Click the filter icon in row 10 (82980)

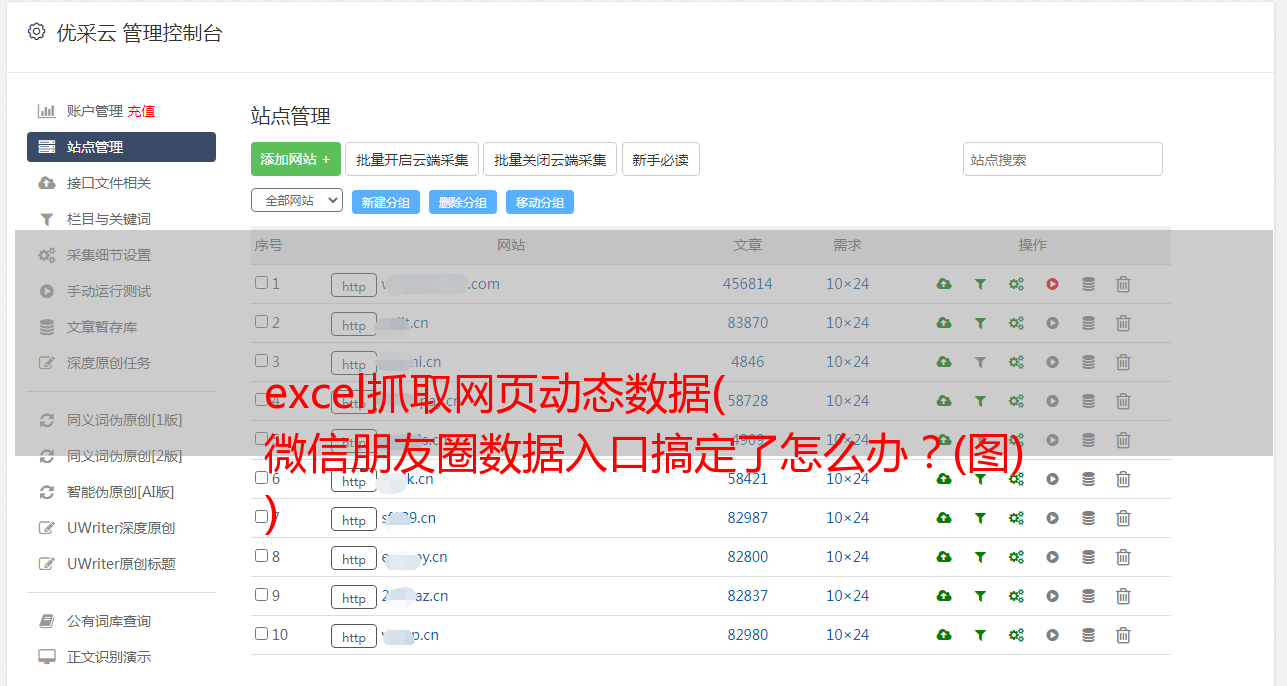pyautogui.click(x=980, y=635)
